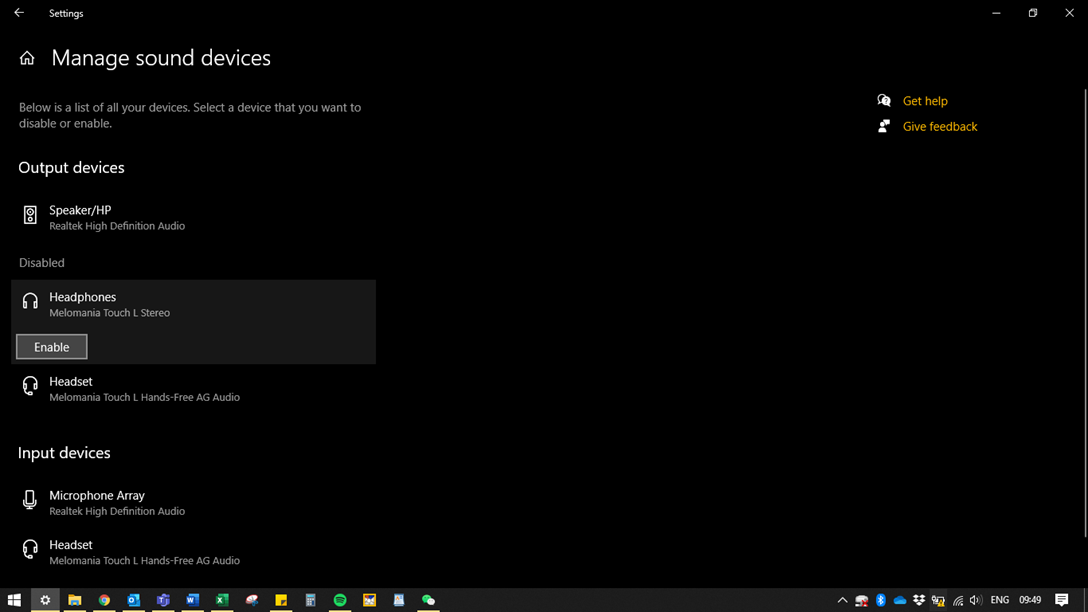Open Dropbox from the system tray
Image resolution: width=1088 pixels, height=612 pixels.
coord(919,601)
